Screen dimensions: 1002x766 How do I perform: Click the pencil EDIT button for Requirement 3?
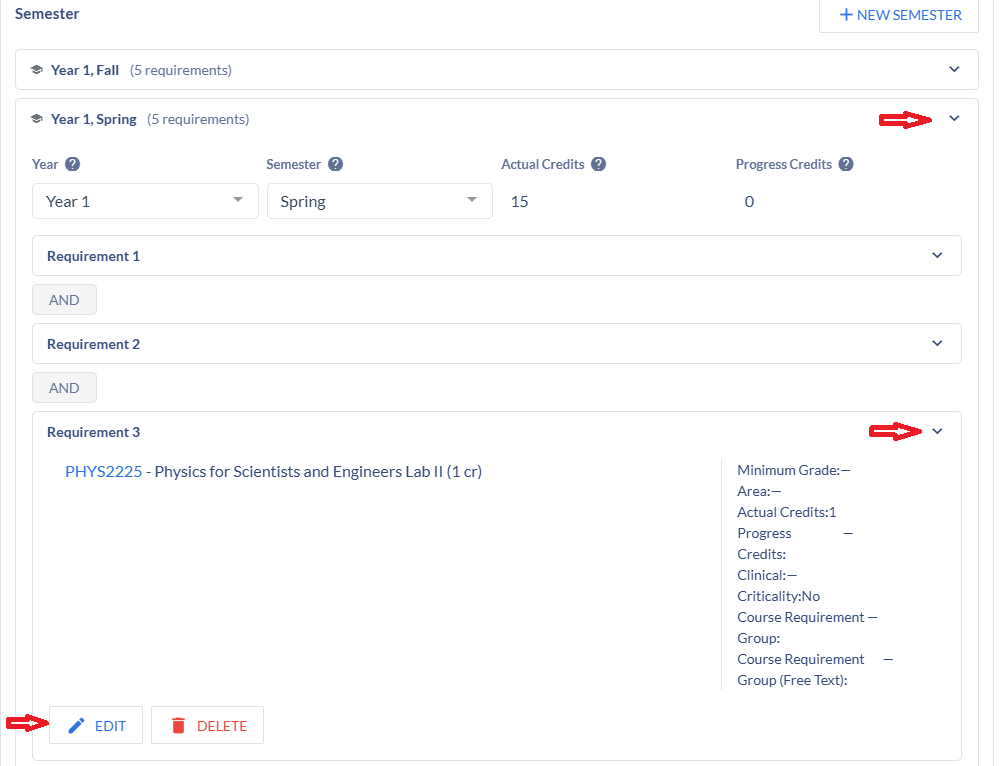pos(96,726)
